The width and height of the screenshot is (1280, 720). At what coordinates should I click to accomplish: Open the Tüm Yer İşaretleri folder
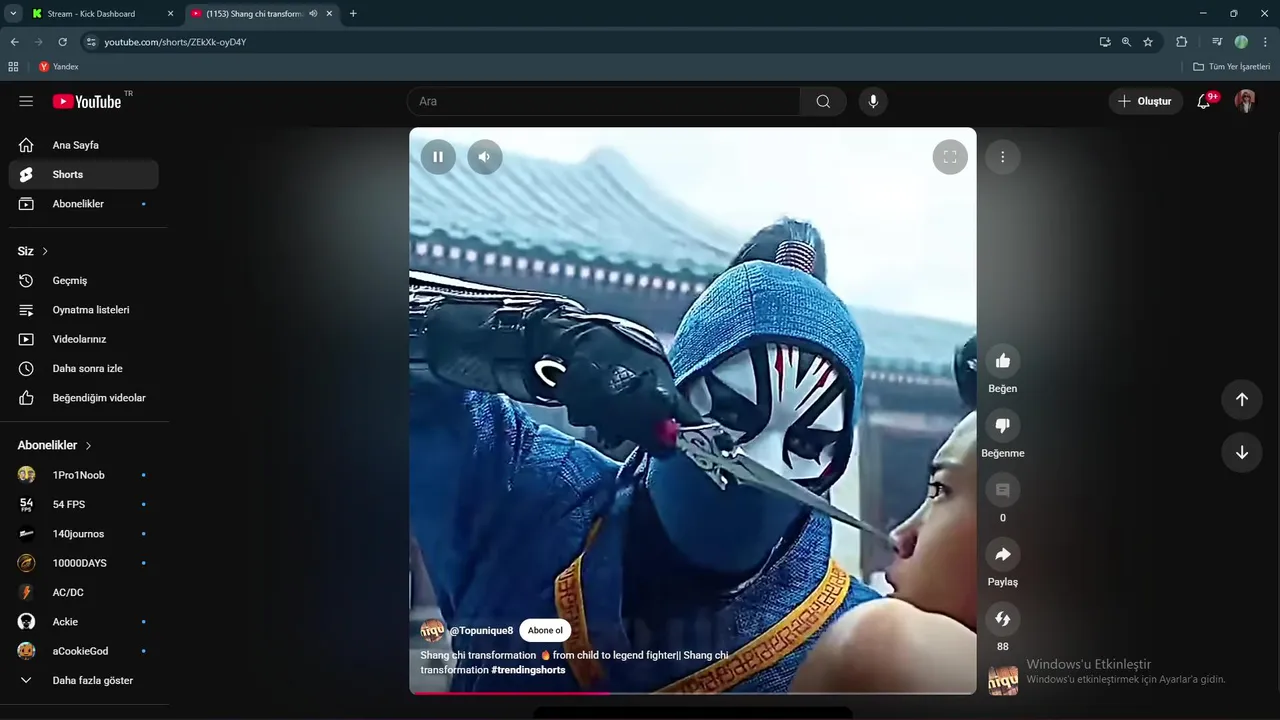(1231, 67)
